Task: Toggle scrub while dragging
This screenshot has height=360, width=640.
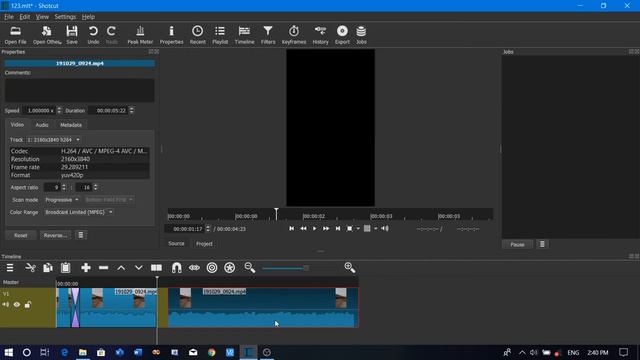Action: click(x=194, y=268)
